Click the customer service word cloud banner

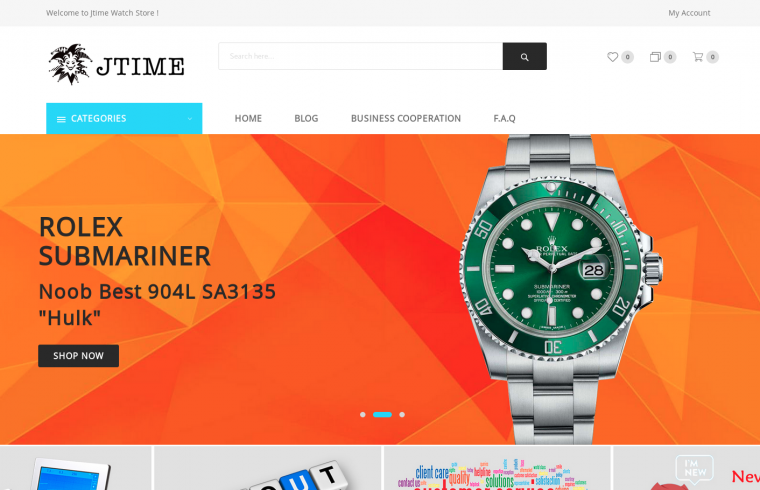(x=497, y=468)
